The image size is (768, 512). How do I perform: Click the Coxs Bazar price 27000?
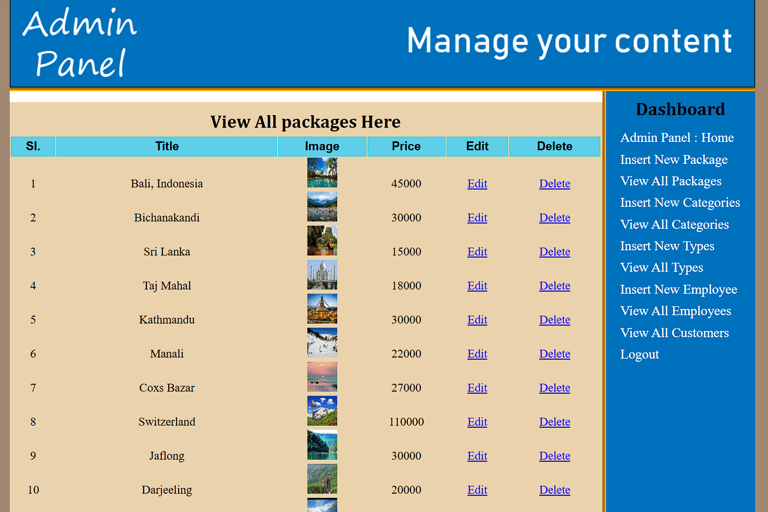coord(406,388)
